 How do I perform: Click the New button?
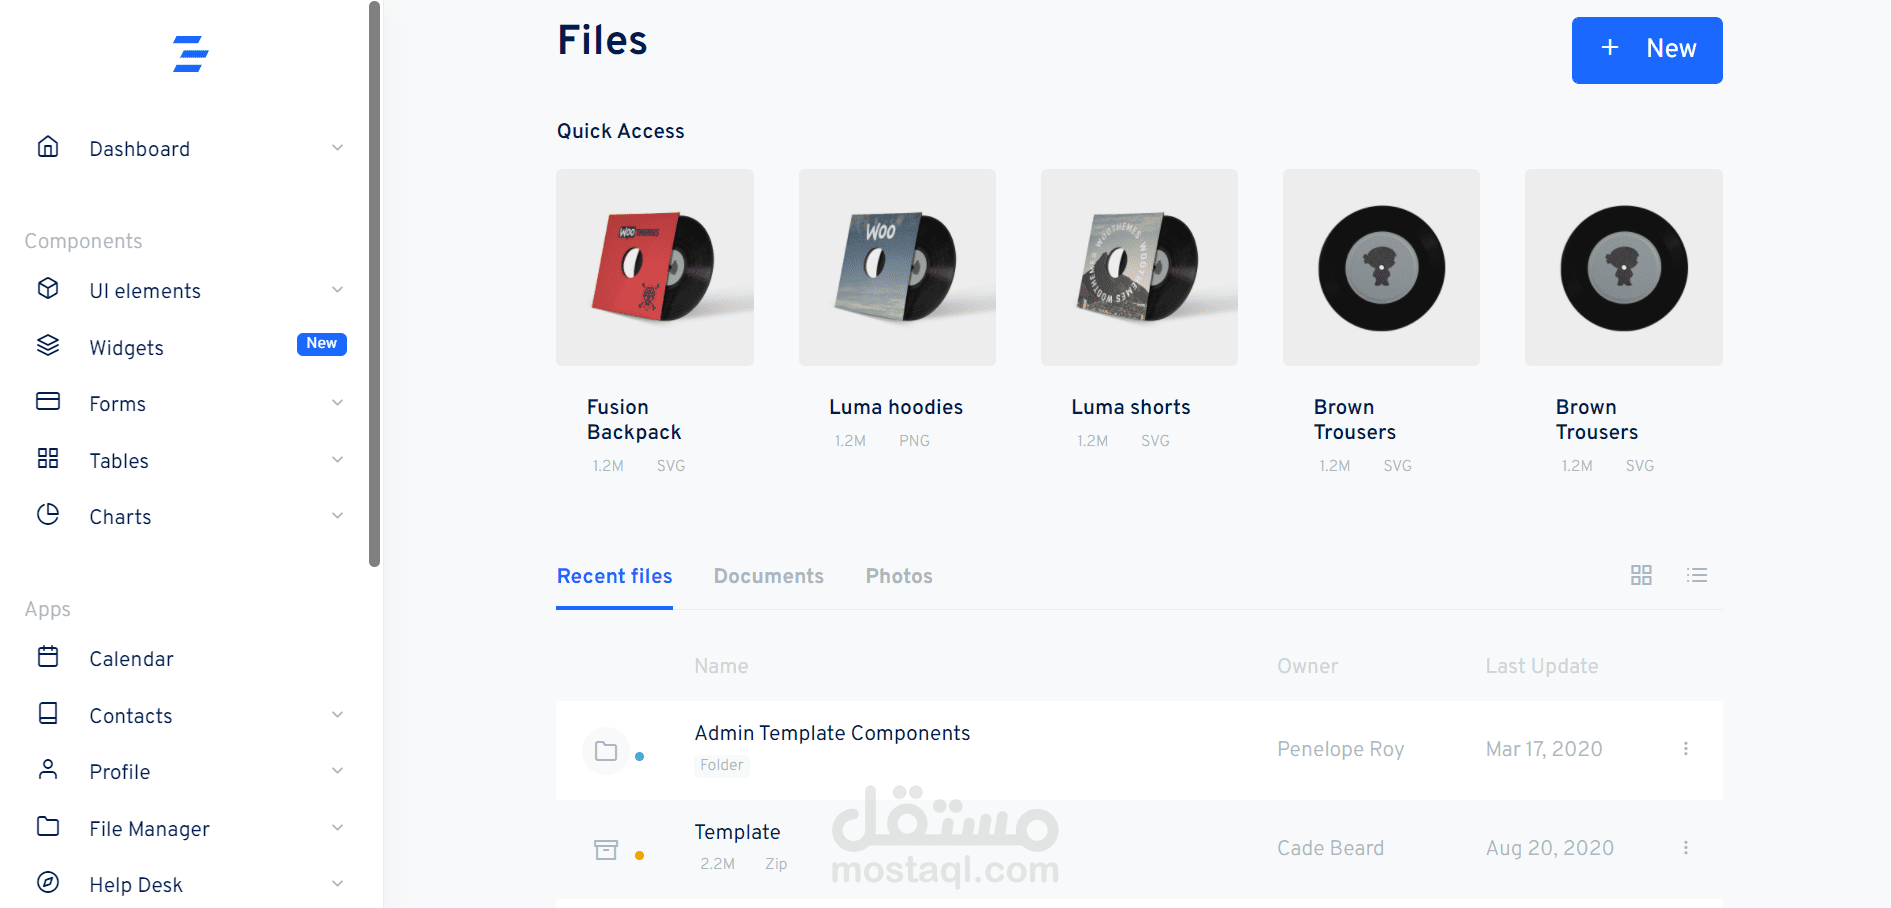click(1647, 50)
